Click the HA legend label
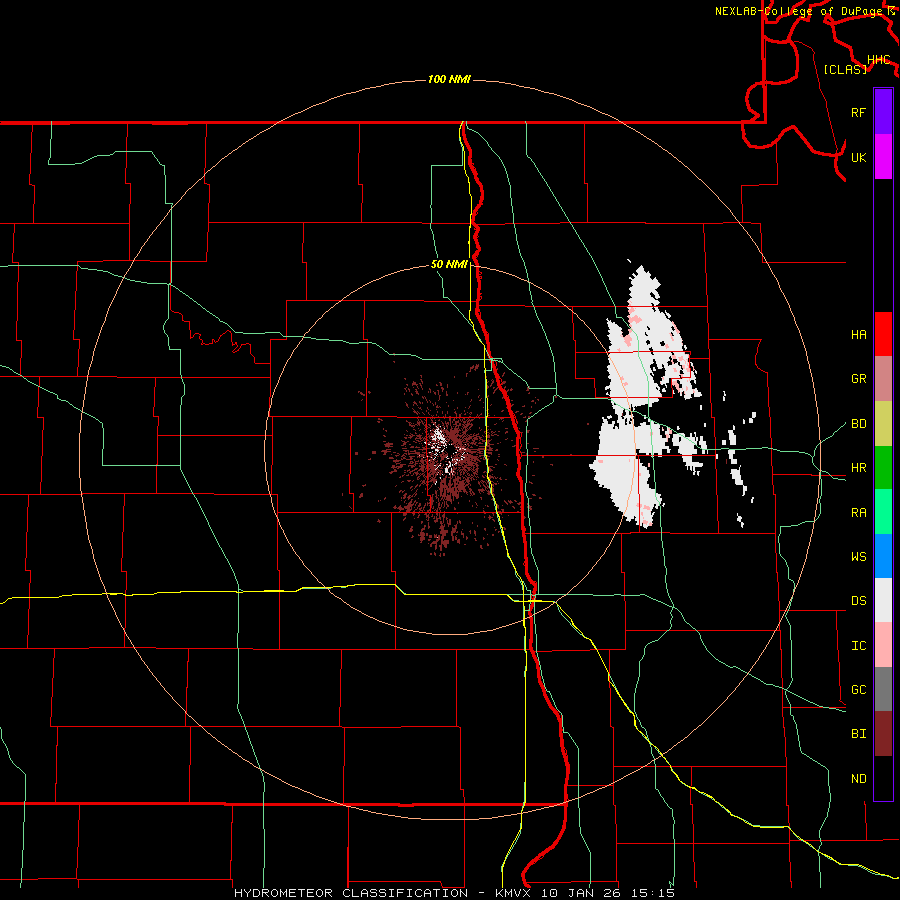The width and height of the screenshot is (900, 900). click(858, 335)
